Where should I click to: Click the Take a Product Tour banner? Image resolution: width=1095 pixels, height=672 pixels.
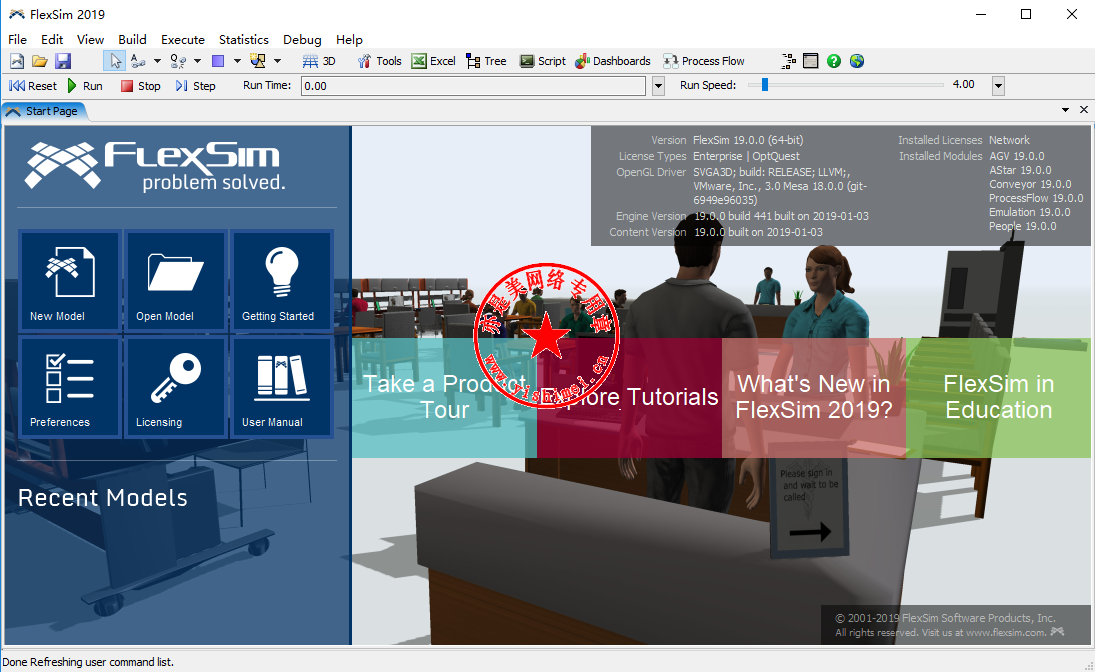pyautogui.click(x=444, y=398)
